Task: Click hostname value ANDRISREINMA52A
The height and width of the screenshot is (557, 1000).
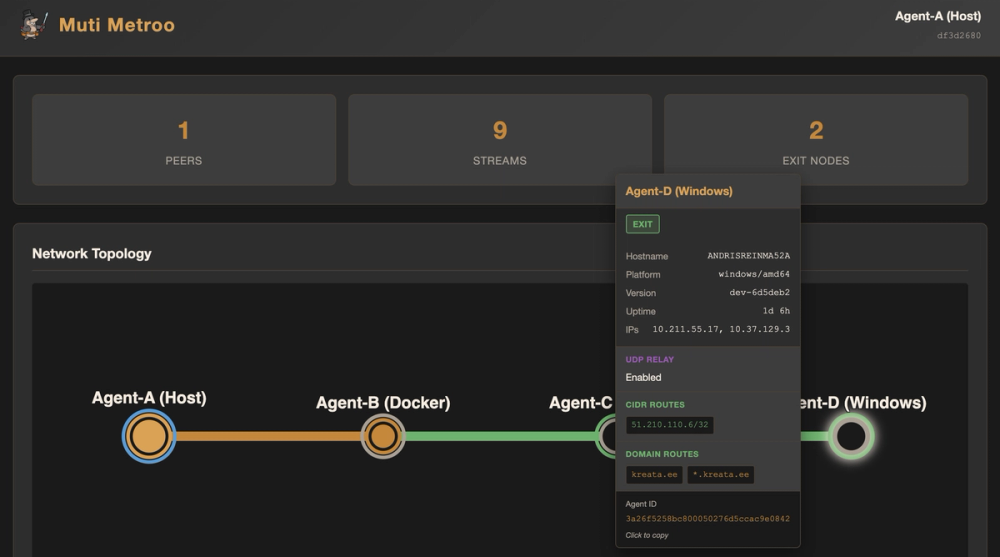Action: [x=748, y=256]
